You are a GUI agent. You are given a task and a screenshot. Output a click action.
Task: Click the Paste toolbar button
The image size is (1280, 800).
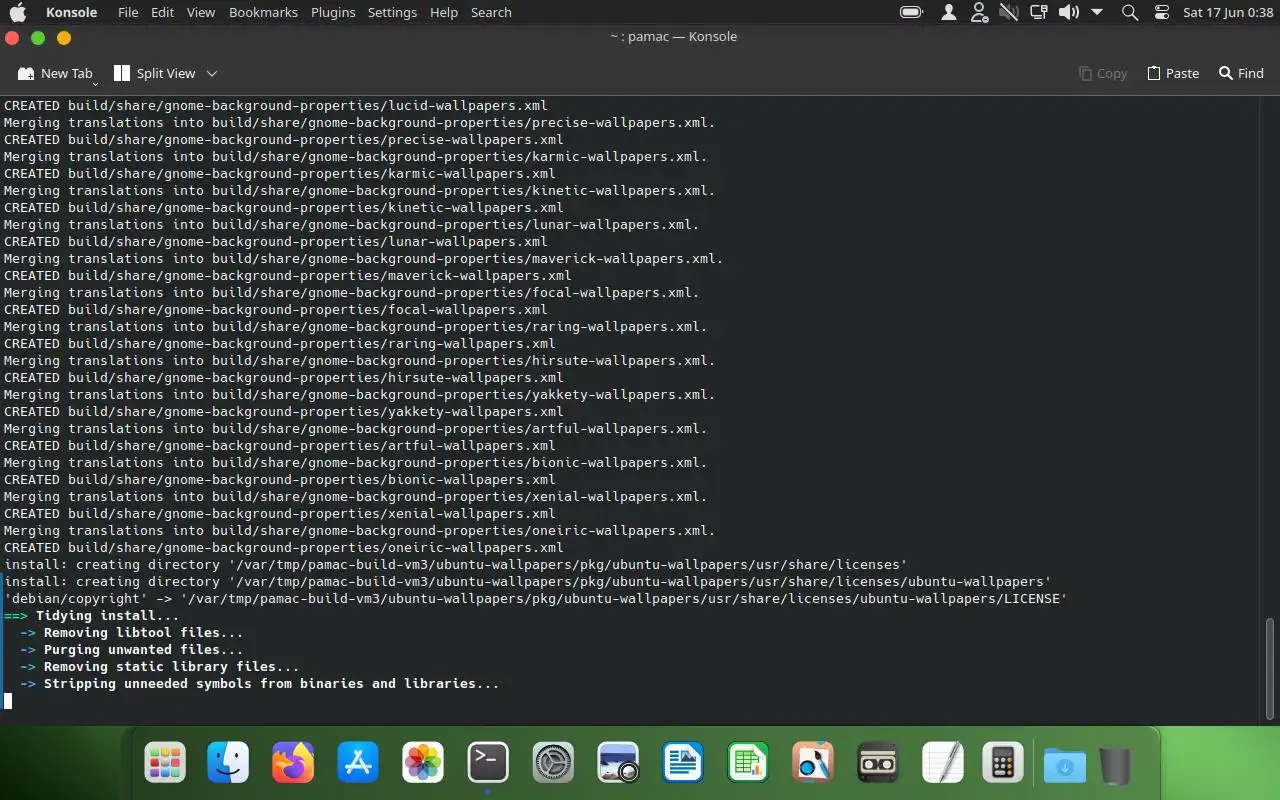tap(1172, 73)
